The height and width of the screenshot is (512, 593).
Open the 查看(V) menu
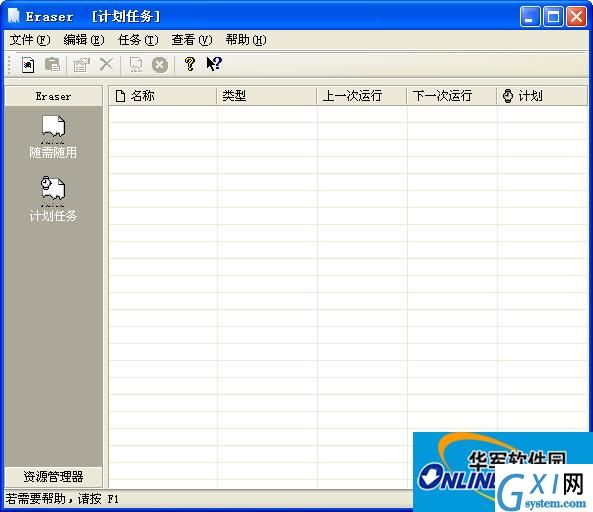192,40
